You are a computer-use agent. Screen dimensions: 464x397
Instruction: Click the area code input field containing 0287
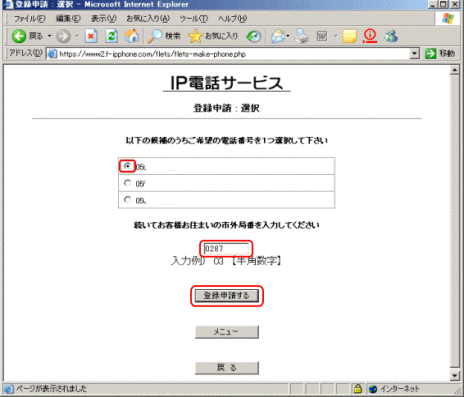[x=226, y=249]
